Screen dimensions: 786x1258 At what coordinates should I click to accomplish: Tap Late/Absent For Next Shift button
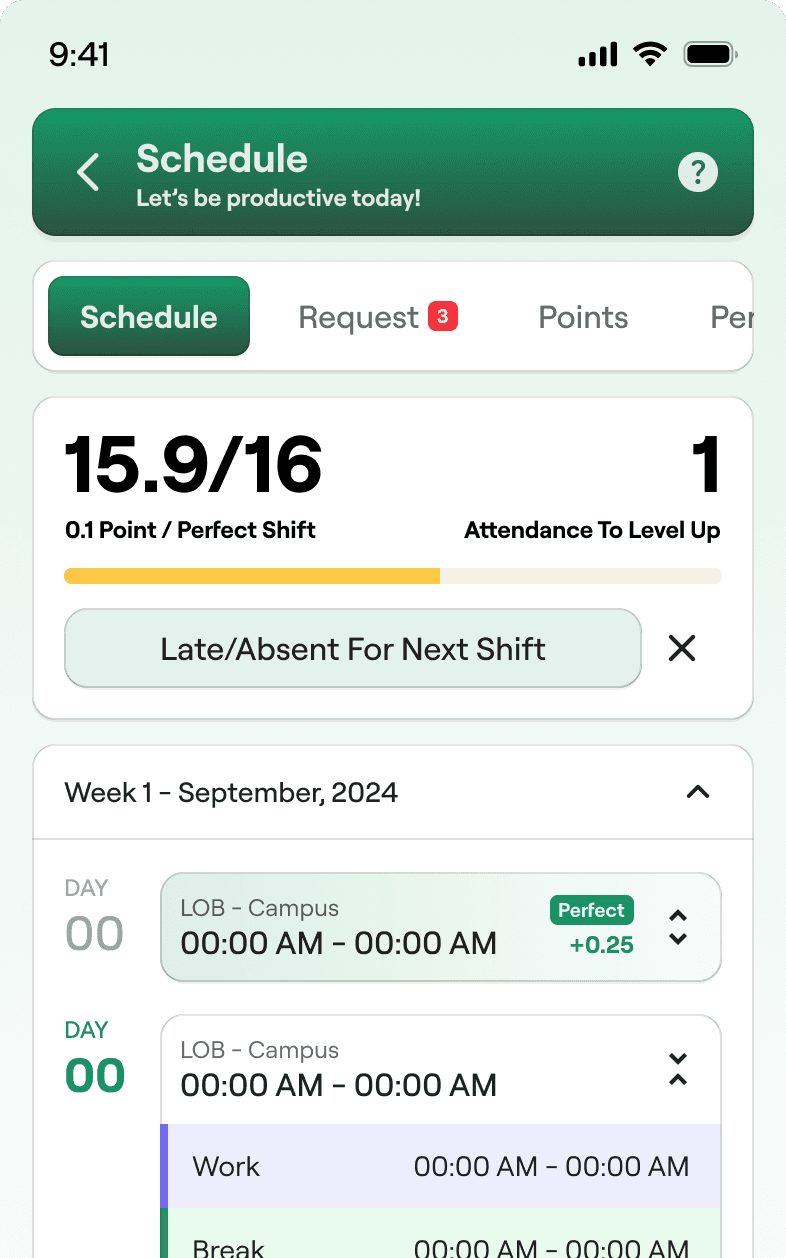353,648
